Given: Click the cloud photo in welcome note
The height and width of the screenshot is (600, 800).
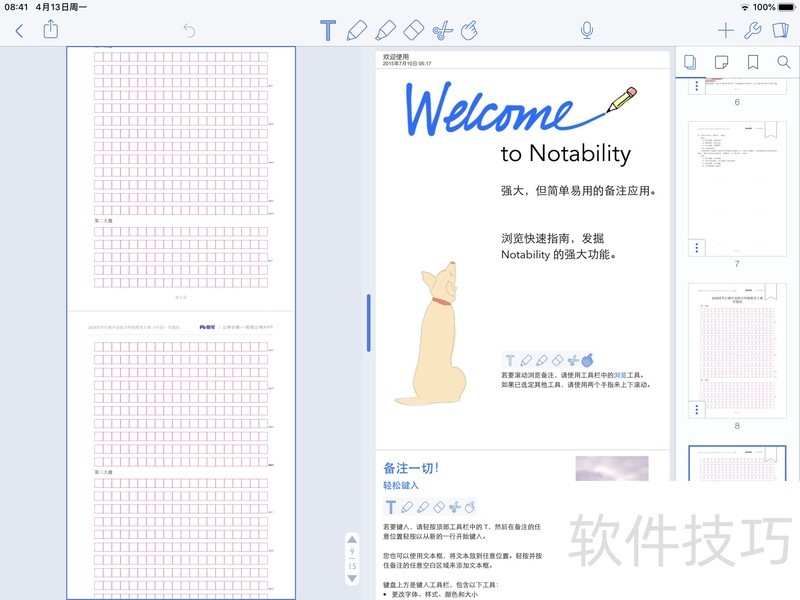Looking at the screenshot, I should point(612,468).
